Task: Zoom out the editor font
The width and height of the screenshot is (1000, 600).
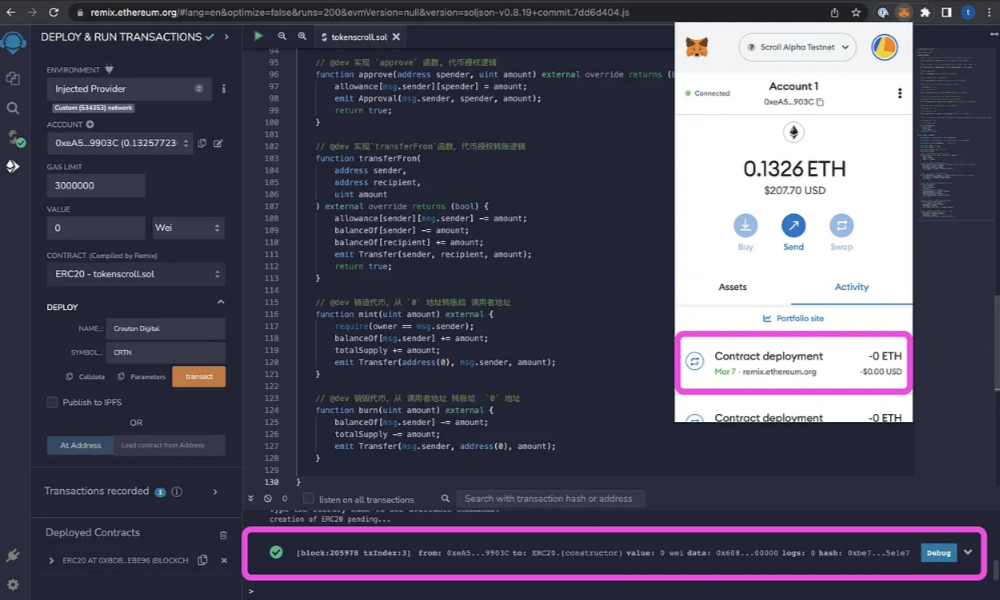Action: tap(282, 36)
